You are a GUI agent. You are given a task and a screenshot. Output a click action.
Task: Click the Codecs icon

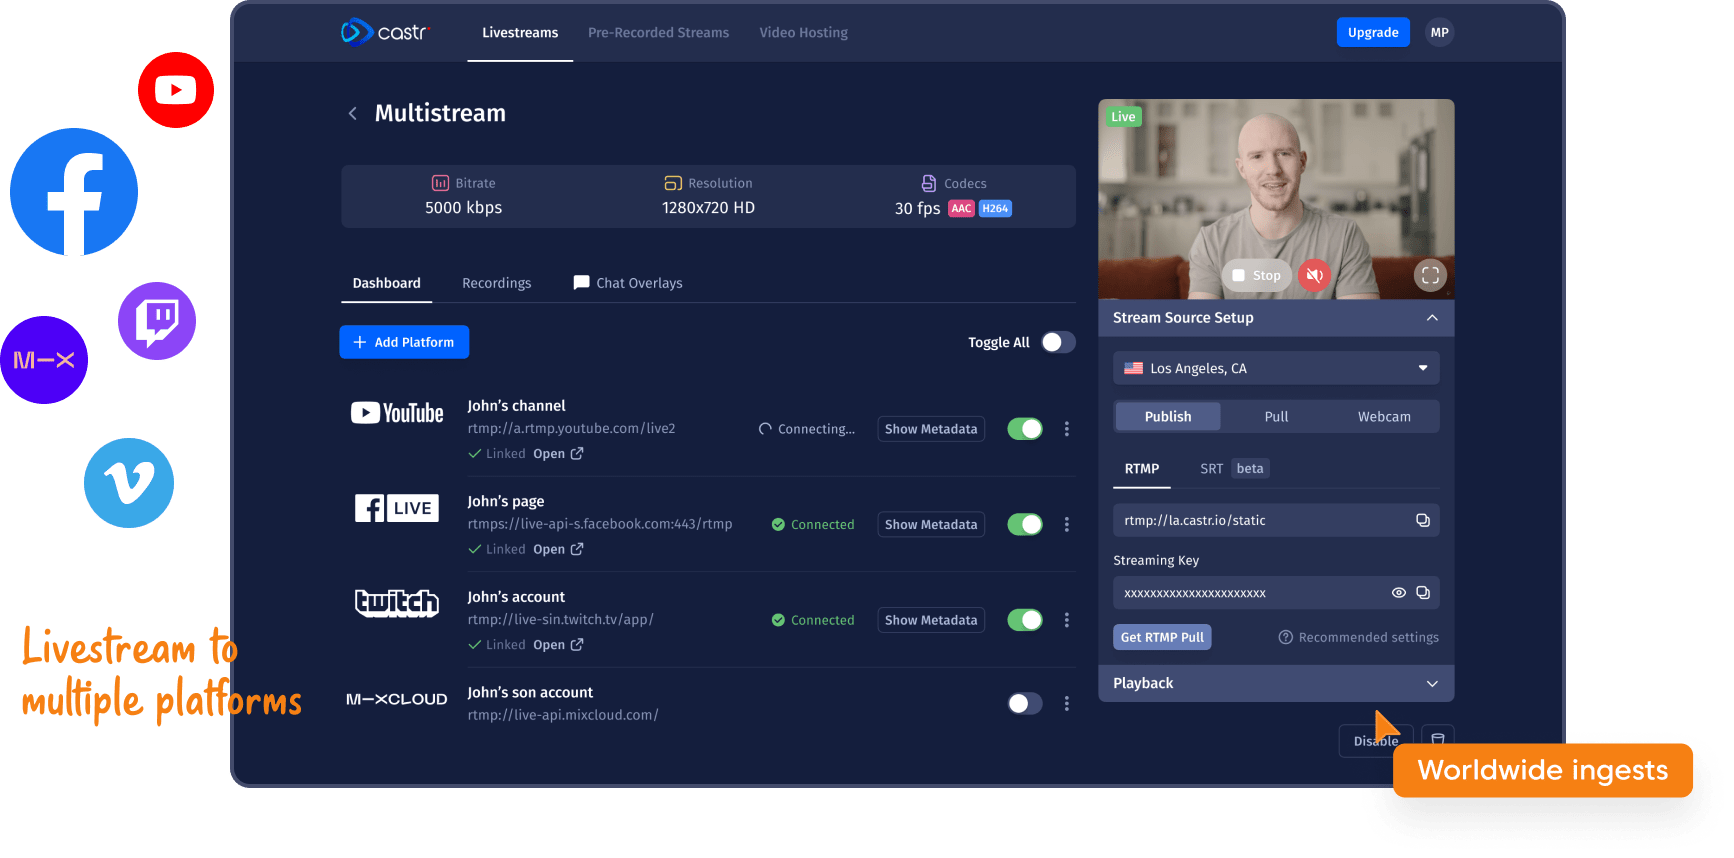pyautogui.click(x=929, y=183)
